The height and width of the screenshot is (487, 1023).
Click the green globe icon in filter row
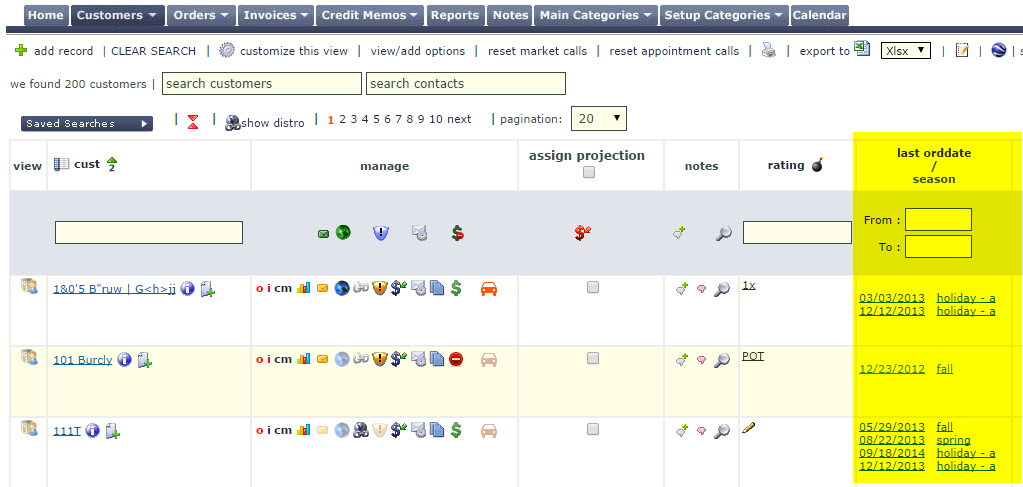coord(343,232)
